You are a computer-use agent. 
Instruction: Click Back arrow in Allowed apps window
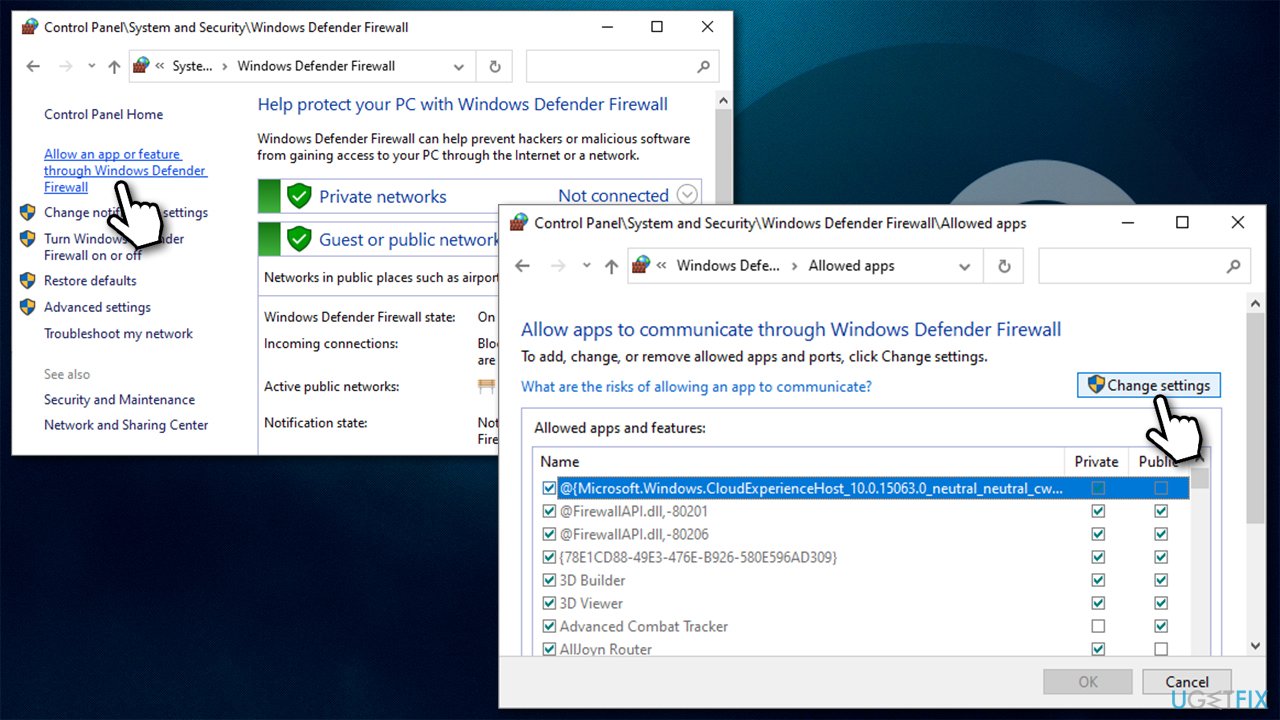coord(522,266)
